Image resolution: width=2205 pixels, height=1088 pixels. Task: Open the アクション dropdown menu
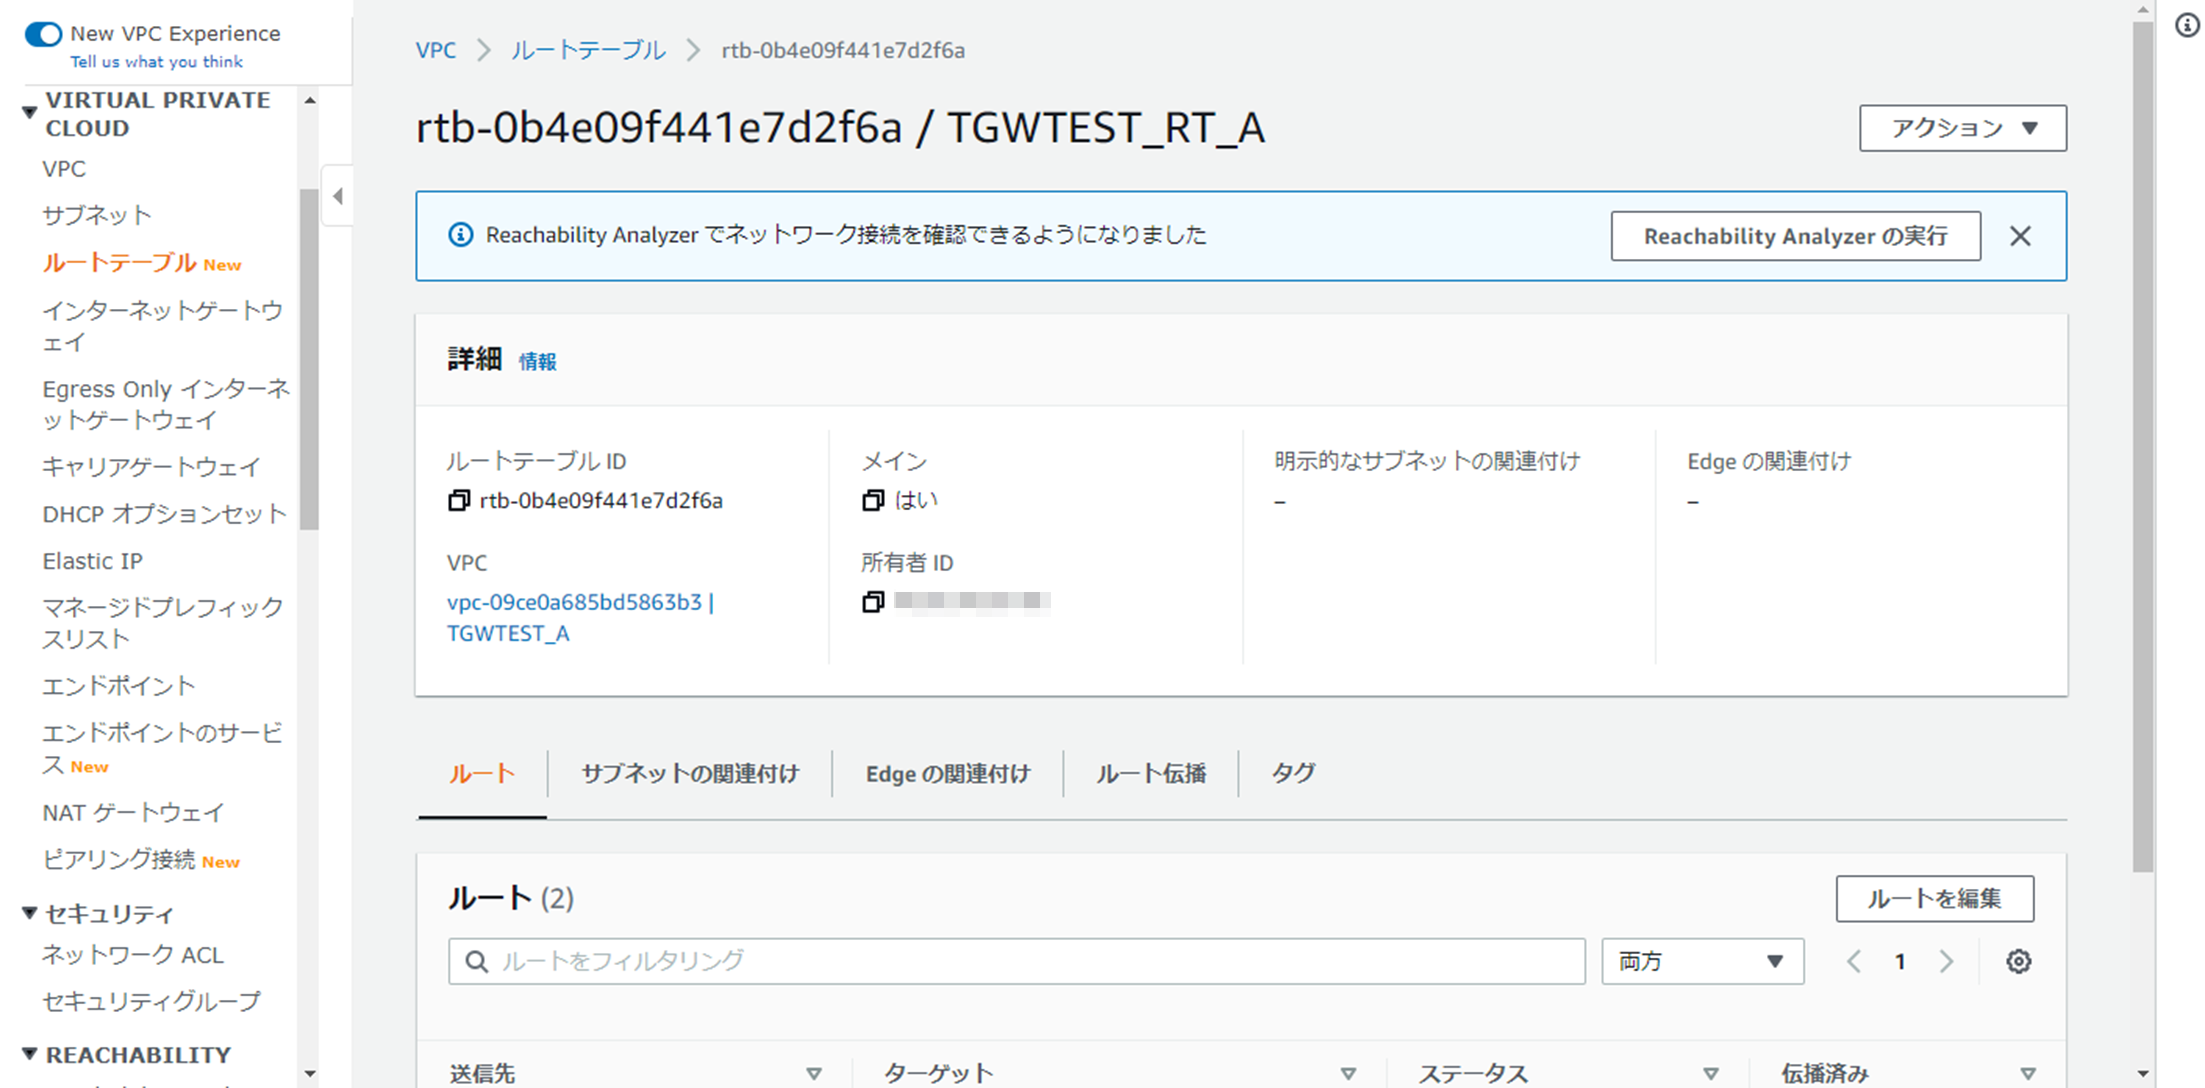pos(1962,128)
